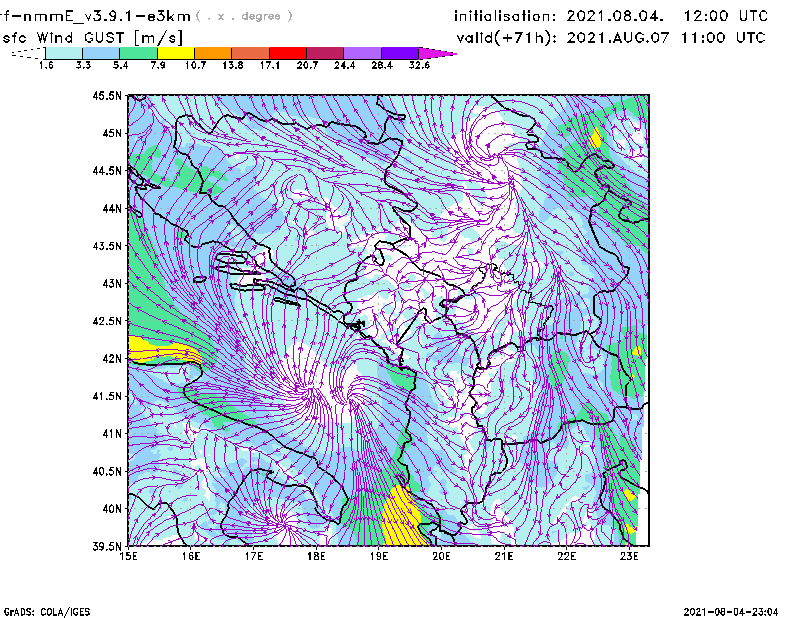Click the 'GrADS: COLA/IGES' credit text
The height and width of the screenshot is (618, 800).
(x=46, y=612)
